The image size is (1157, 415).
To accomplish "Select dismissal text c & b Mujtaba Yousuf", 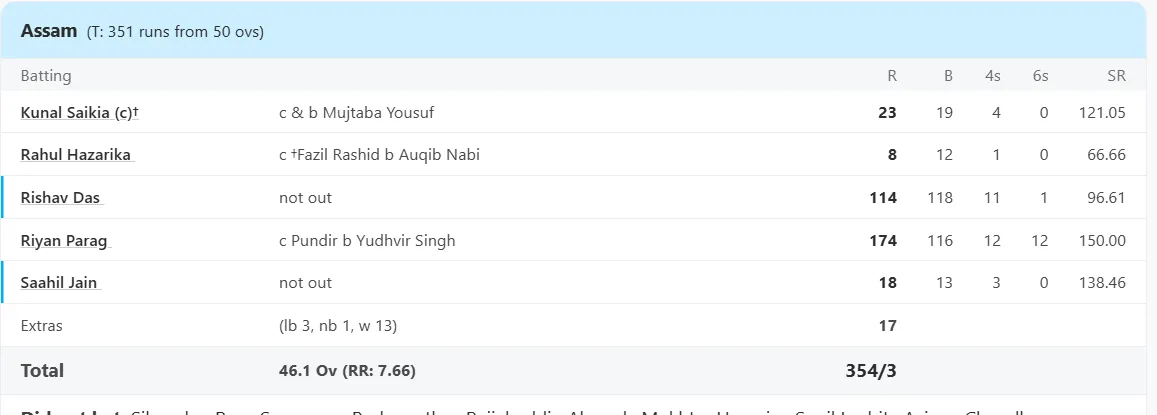I will click(356, 112).
